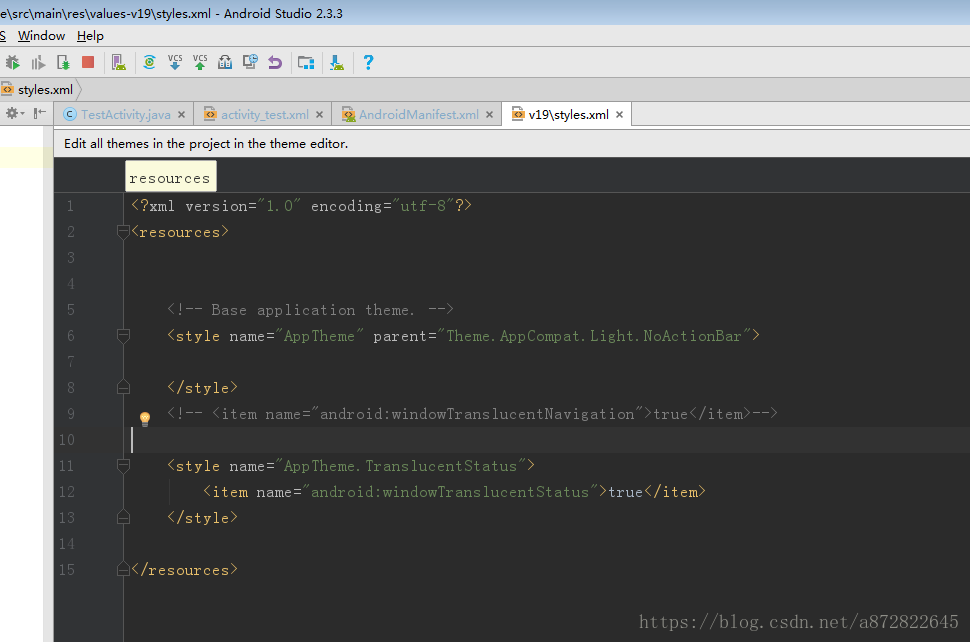Screen dimensions: 970x642
Task: Collapse TranslucentStatus style fold on line 11
Action: (x=123, y=466)
